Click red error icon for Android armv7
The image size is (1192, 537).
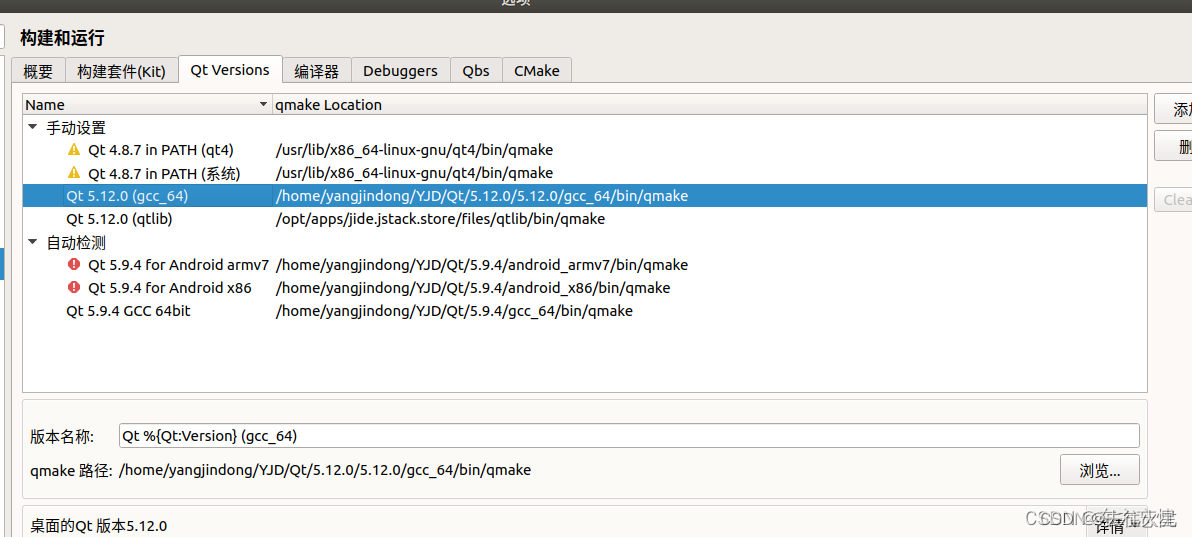pyautogui.click(x=74, y=265)
